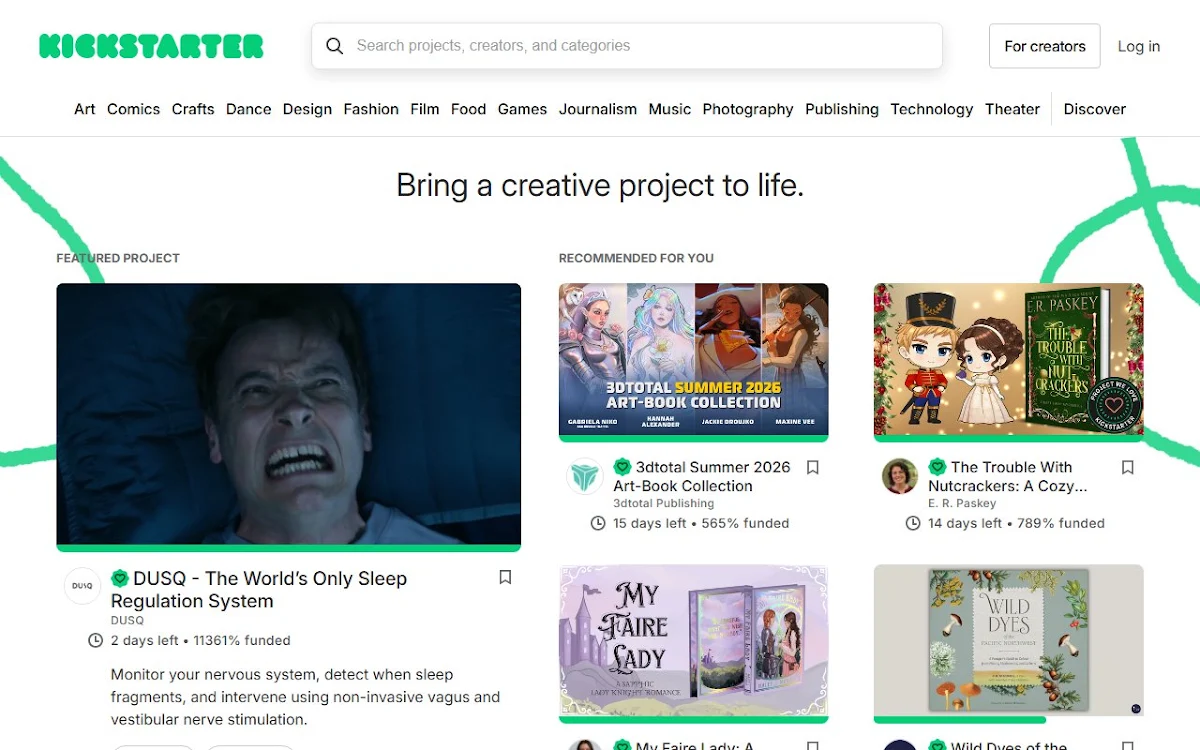Click clock icon next to 2 days left
The width and height of the screenshot is (1200, 750).
coord(96,640)
